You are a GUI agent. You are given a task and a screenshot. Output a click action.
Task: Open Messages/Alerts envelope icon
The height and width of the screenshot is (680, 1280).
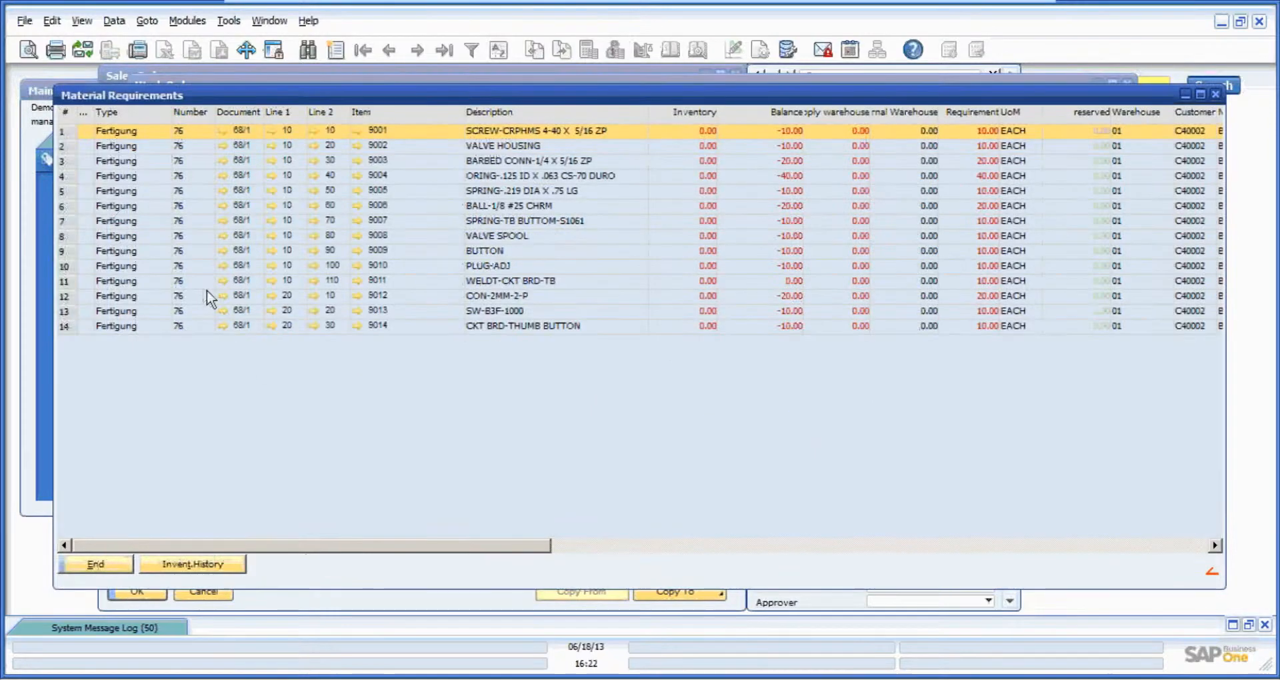[822, 50]
